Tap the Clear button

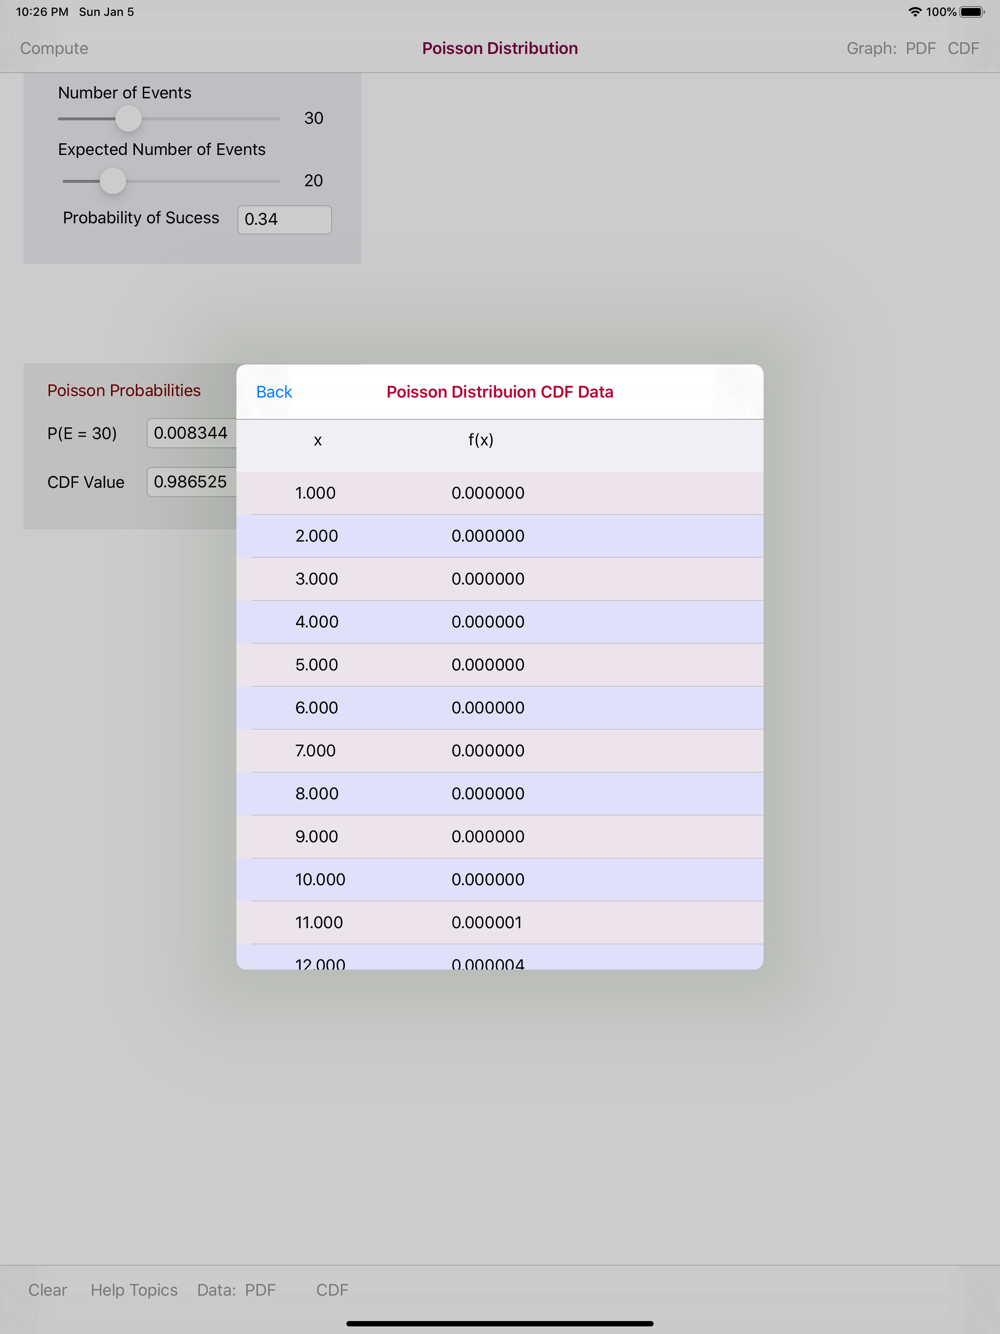[x=47, y=1290]
